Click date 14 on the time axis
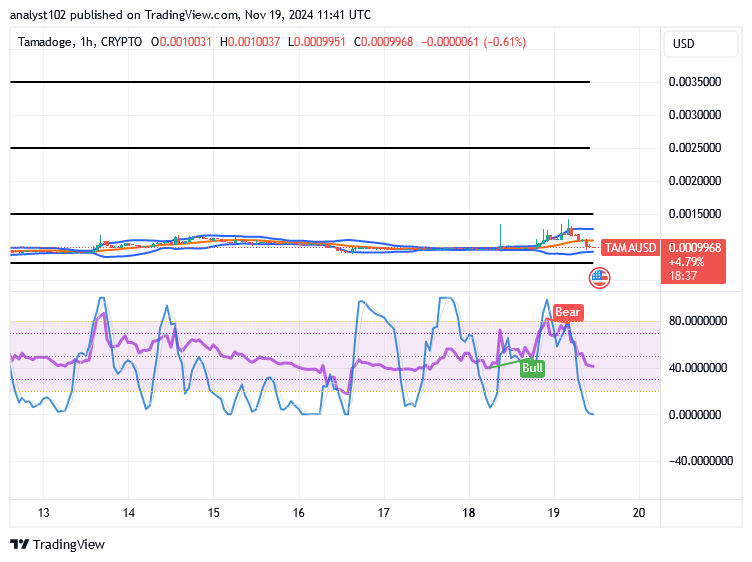Screen dimensions: 752x562 (x=129, y=513)
